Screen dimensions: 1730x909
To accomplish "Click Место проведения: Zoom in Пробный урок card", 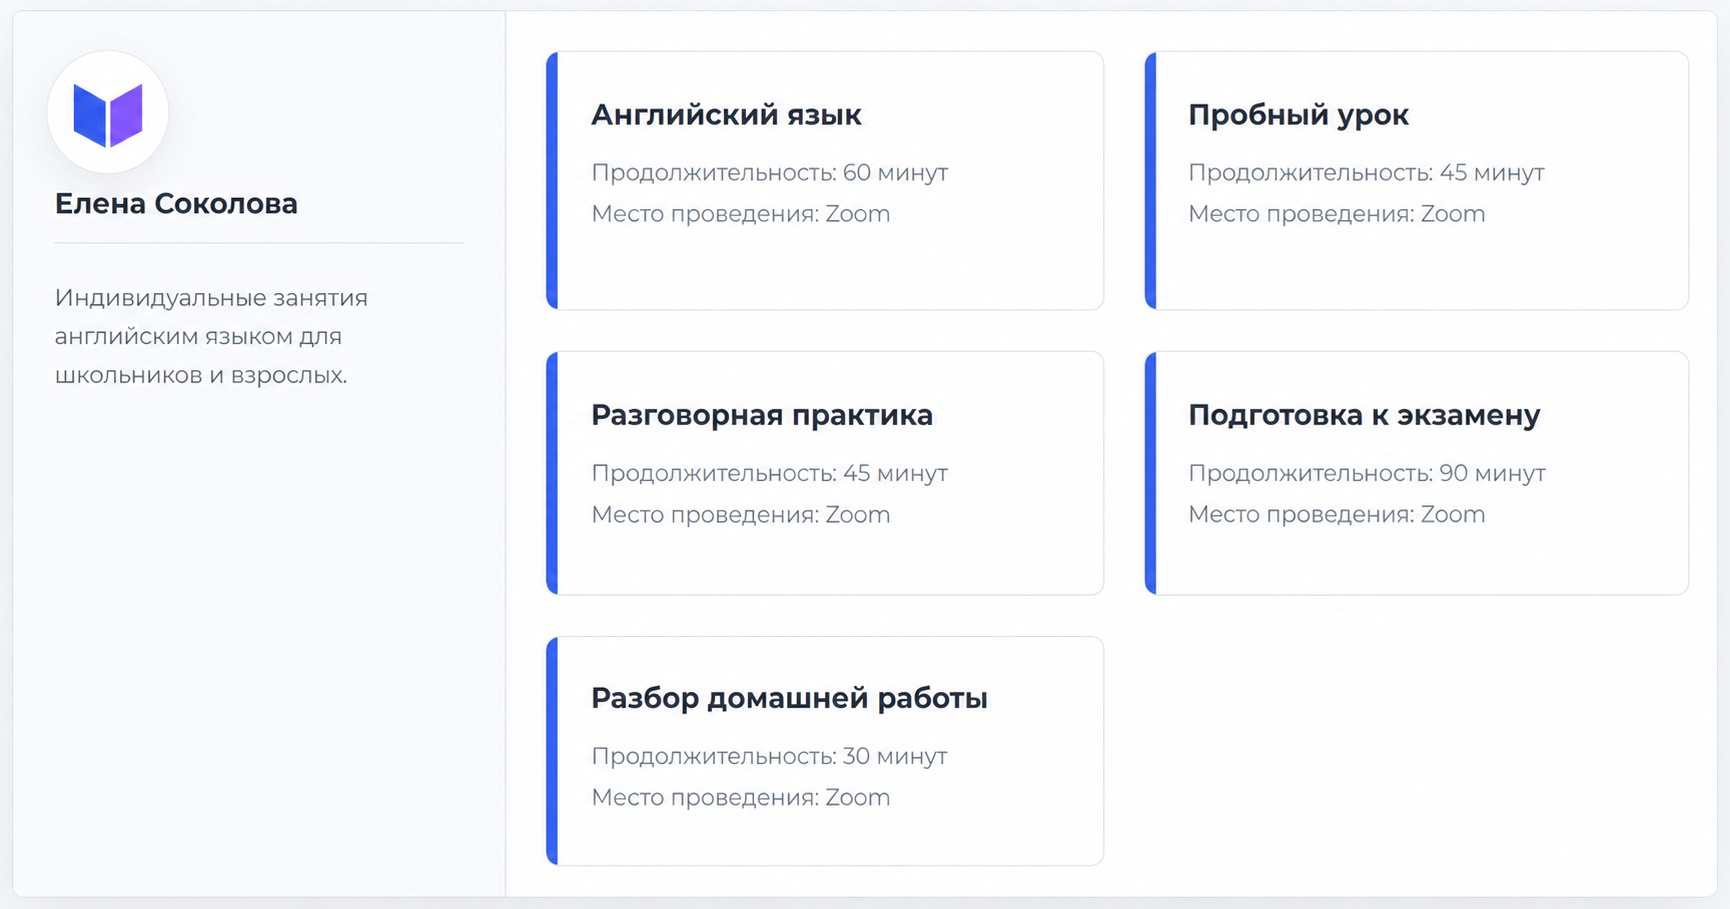I will click(1337, 214).
